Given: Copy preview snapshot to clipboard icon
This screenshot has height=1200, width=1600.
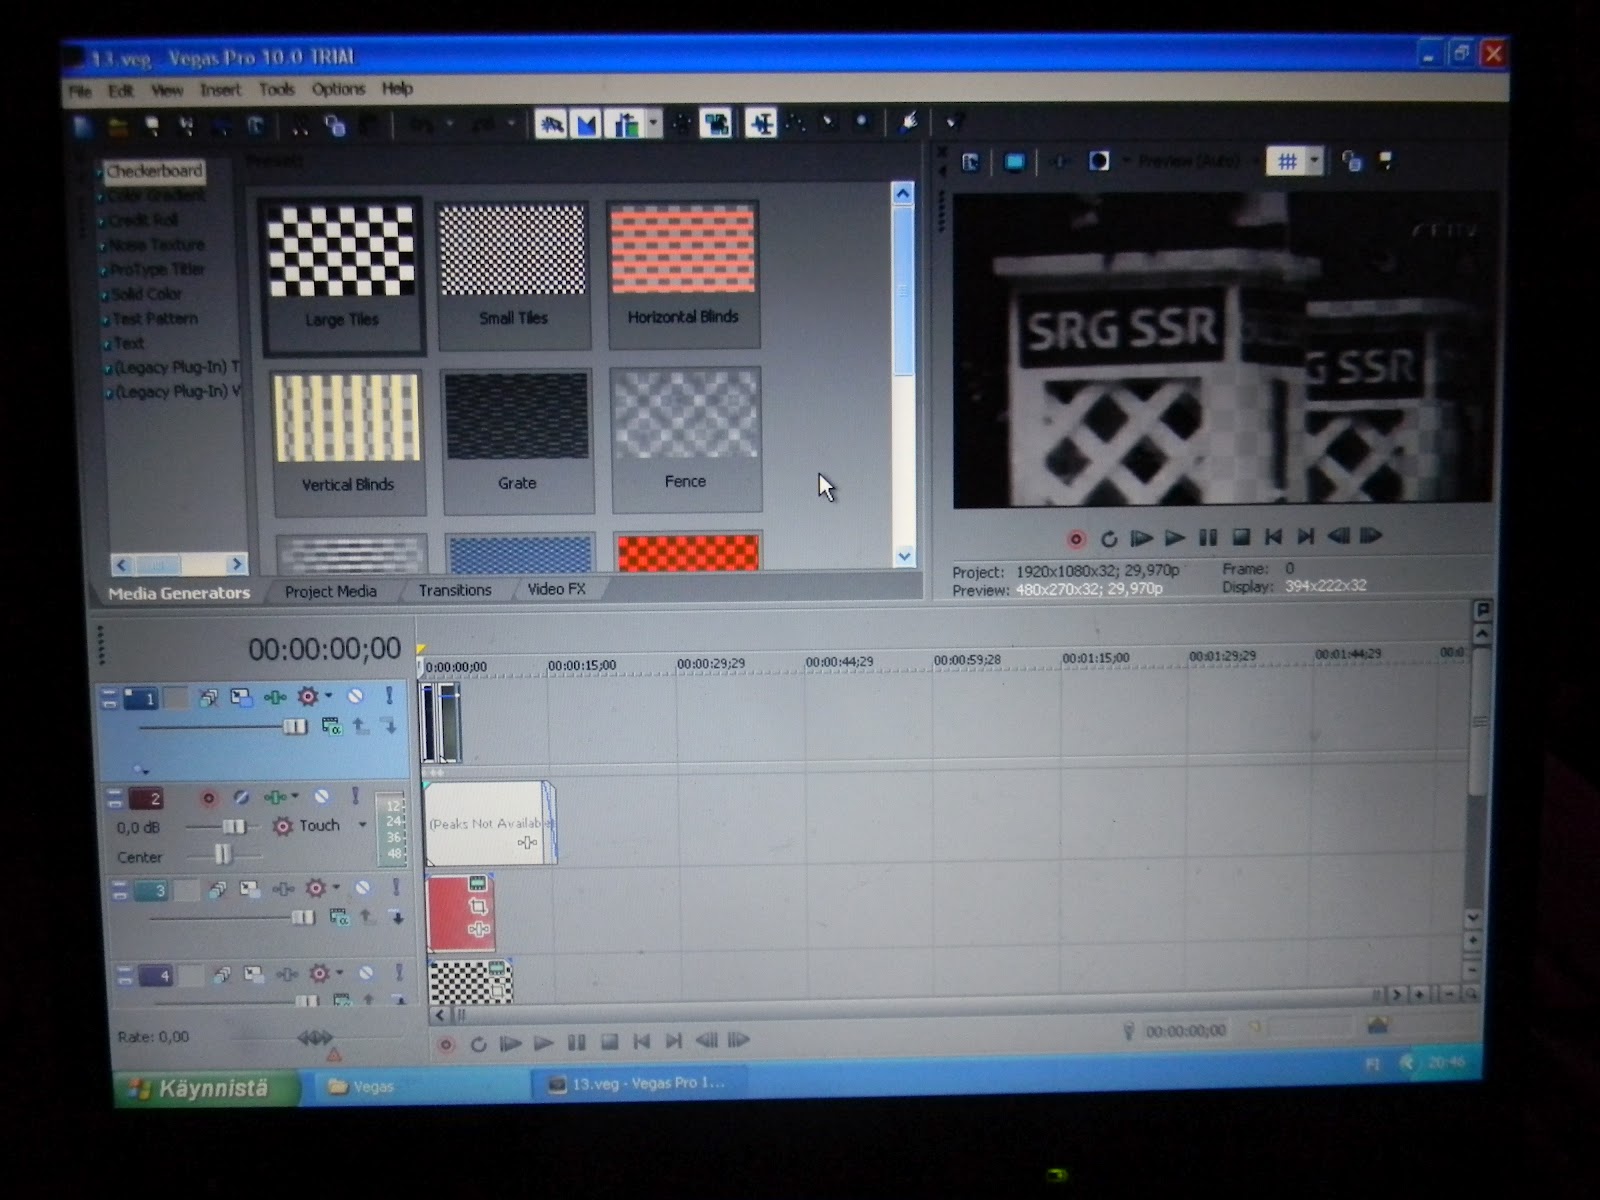Looking at the screenshot, I should tap(1352, 161).
